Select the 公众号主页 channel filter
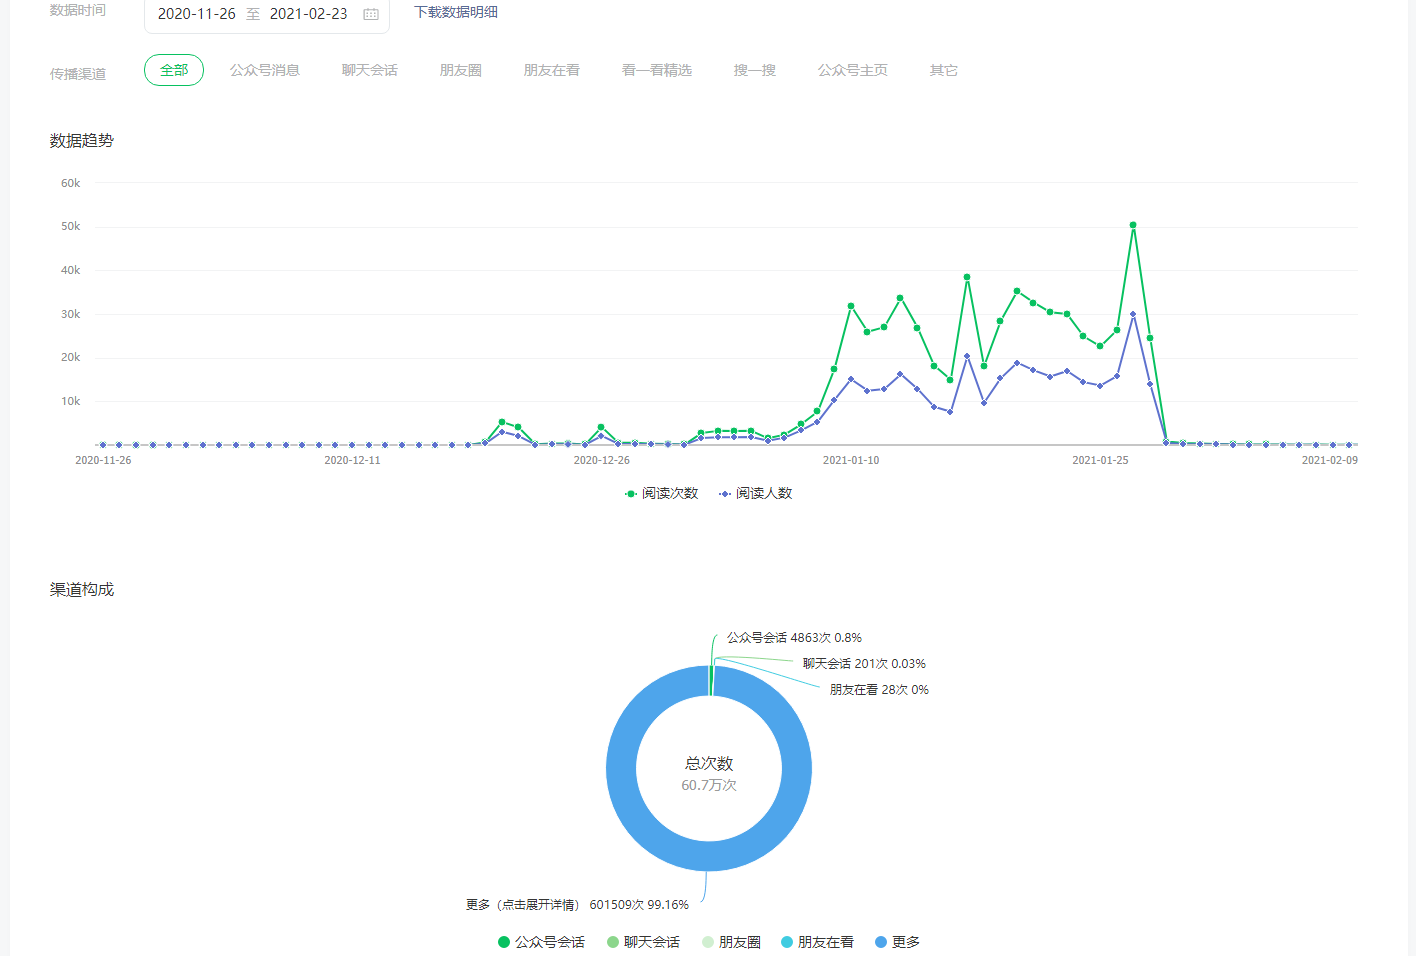 853,70
